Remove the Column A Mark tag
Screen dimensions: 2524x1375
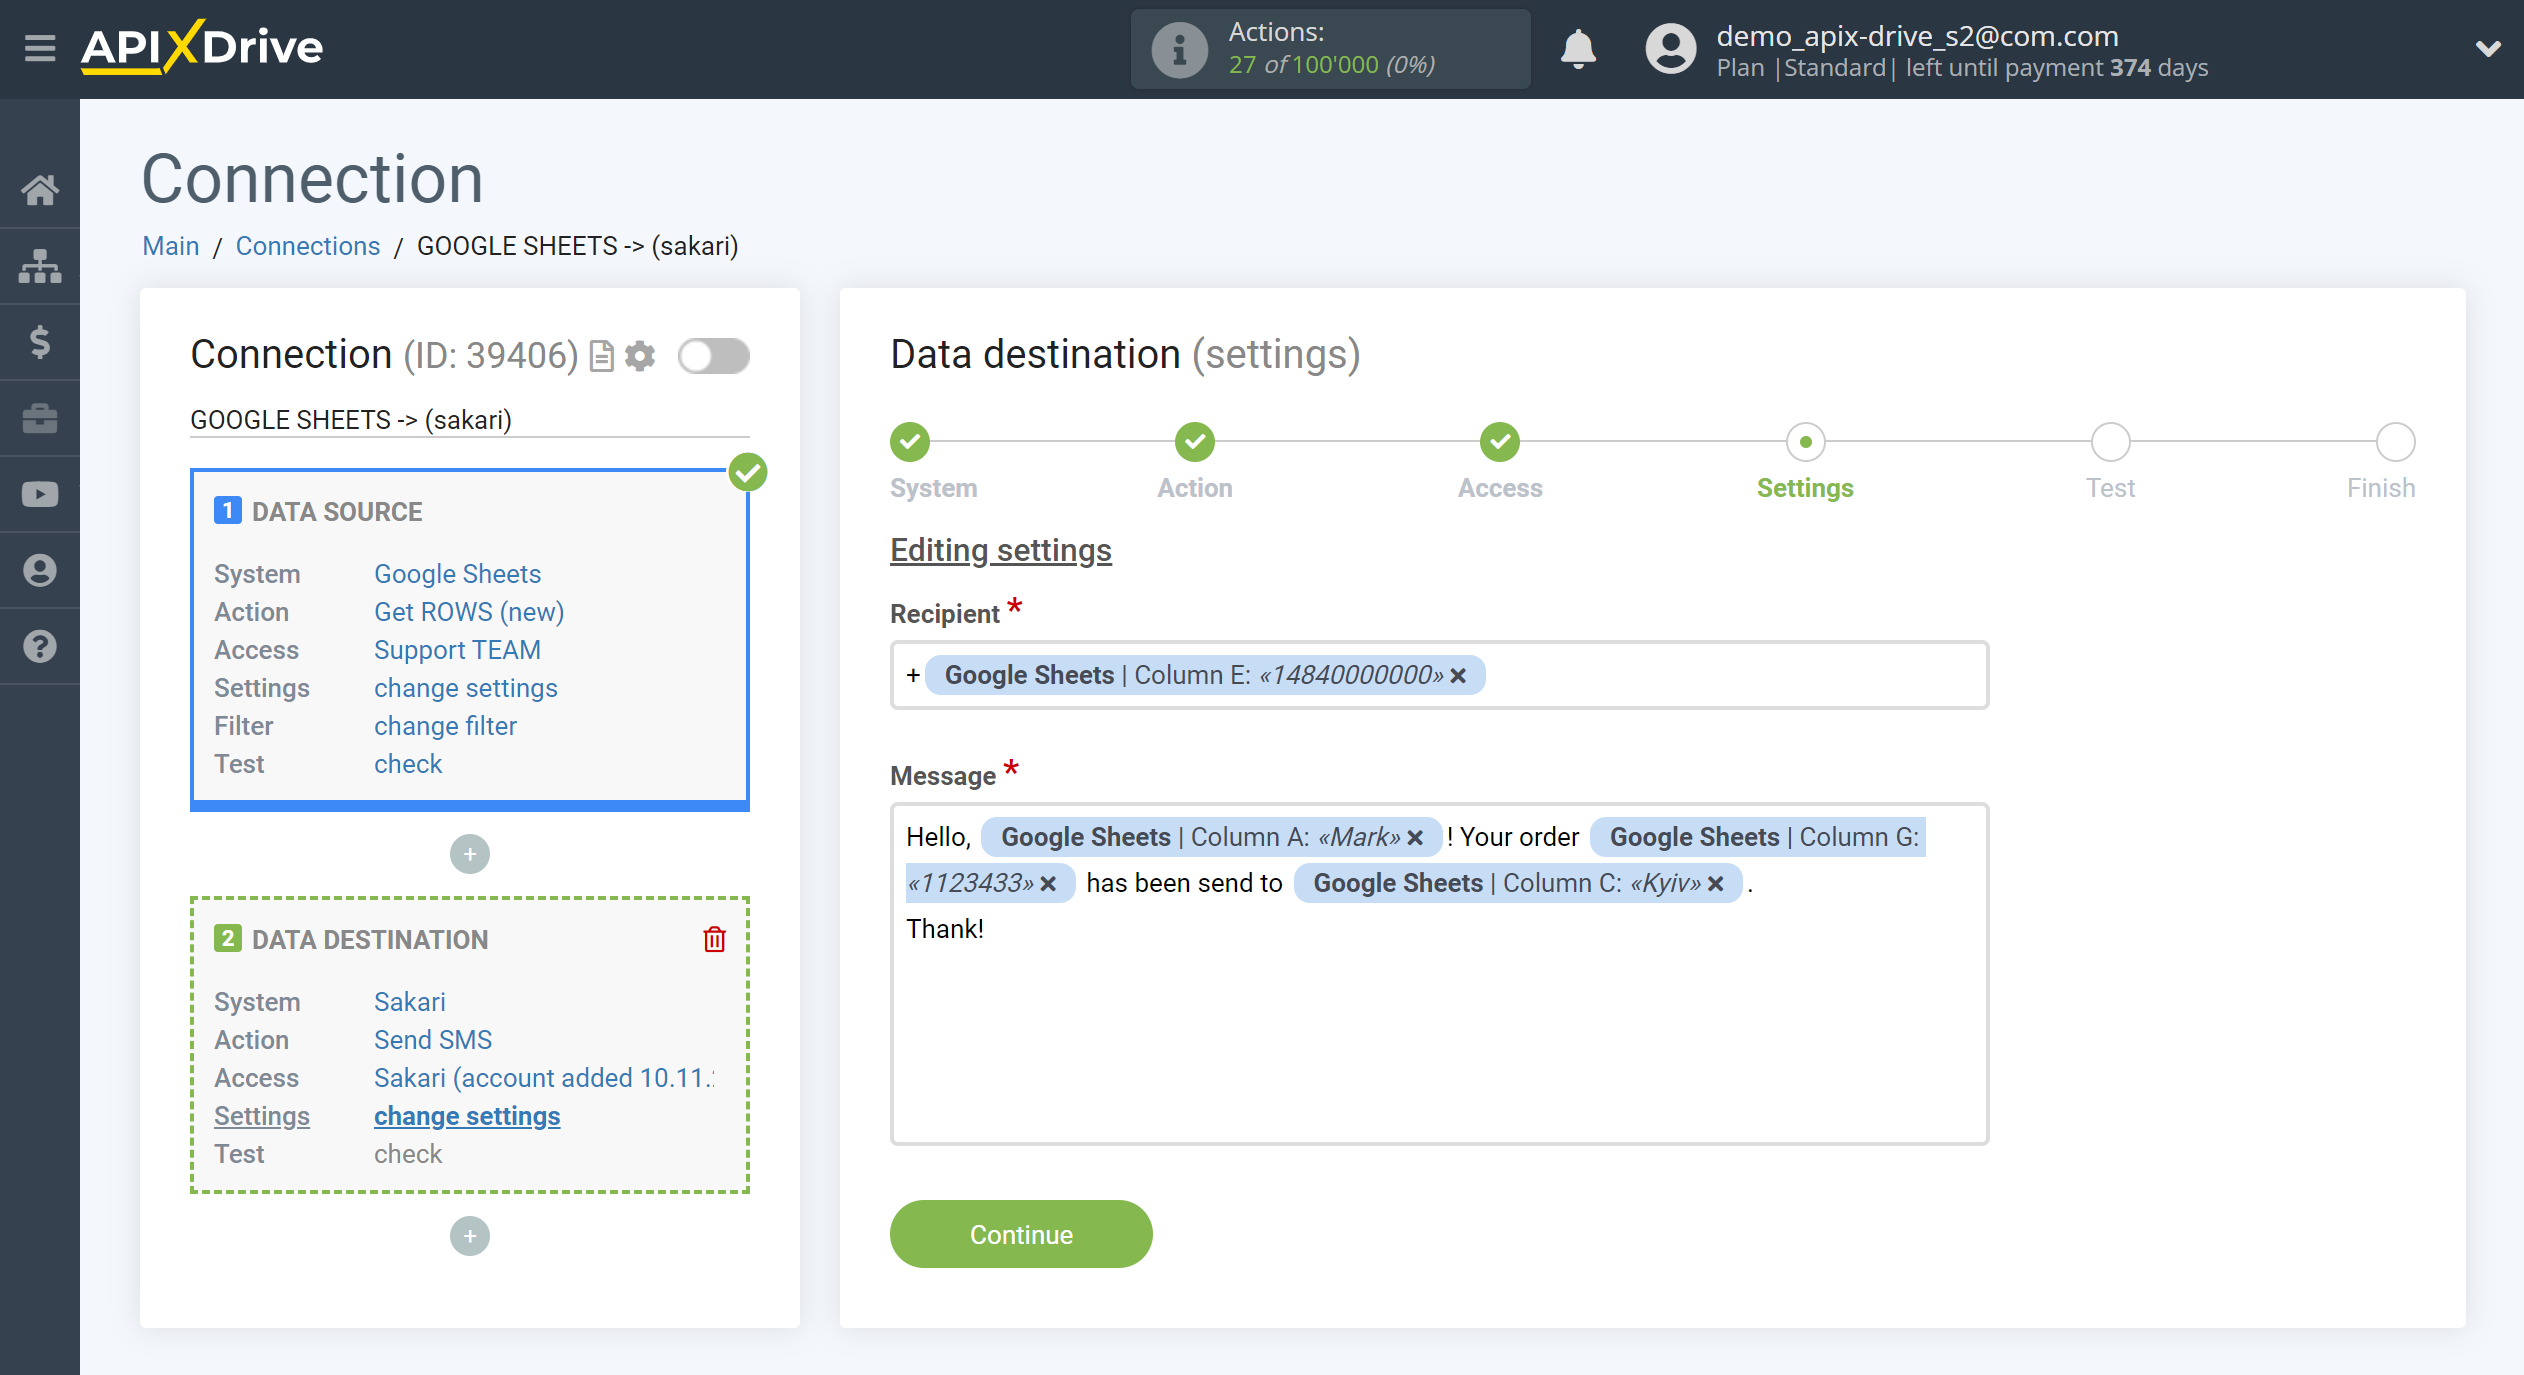[x=1415, y=838]
